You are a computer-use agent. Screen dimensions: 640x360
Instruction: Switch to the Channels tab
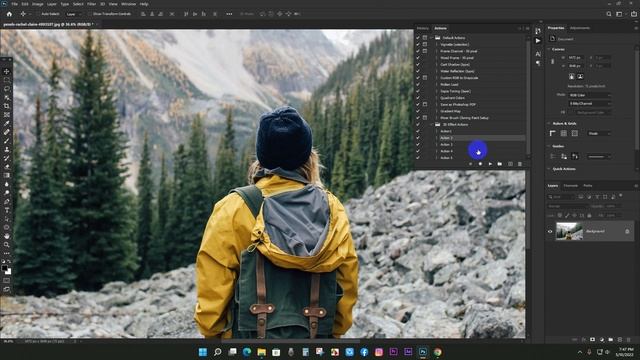(571, 186)
